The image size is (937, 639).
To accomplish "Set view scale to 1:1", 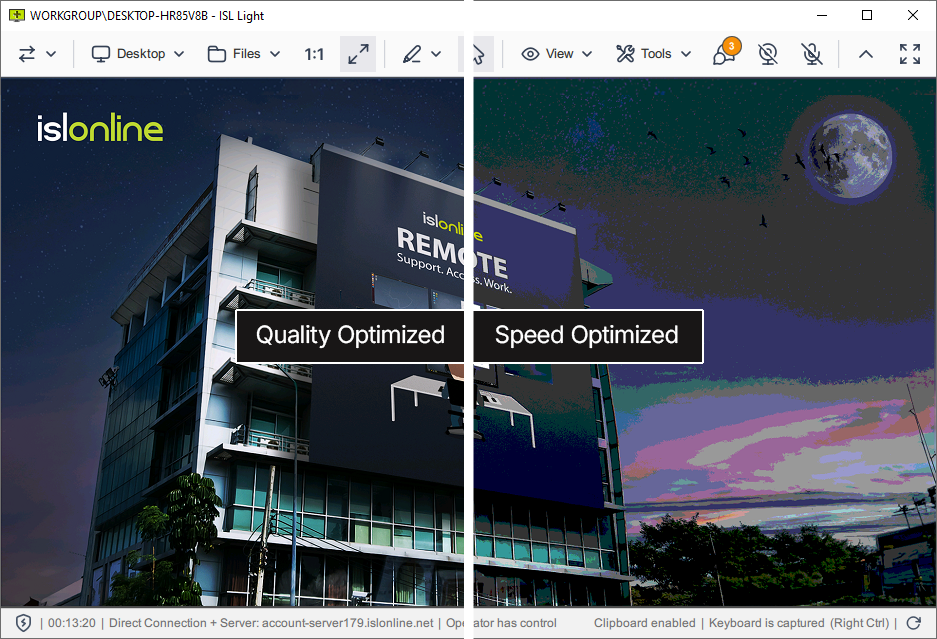I will point(314,54).
